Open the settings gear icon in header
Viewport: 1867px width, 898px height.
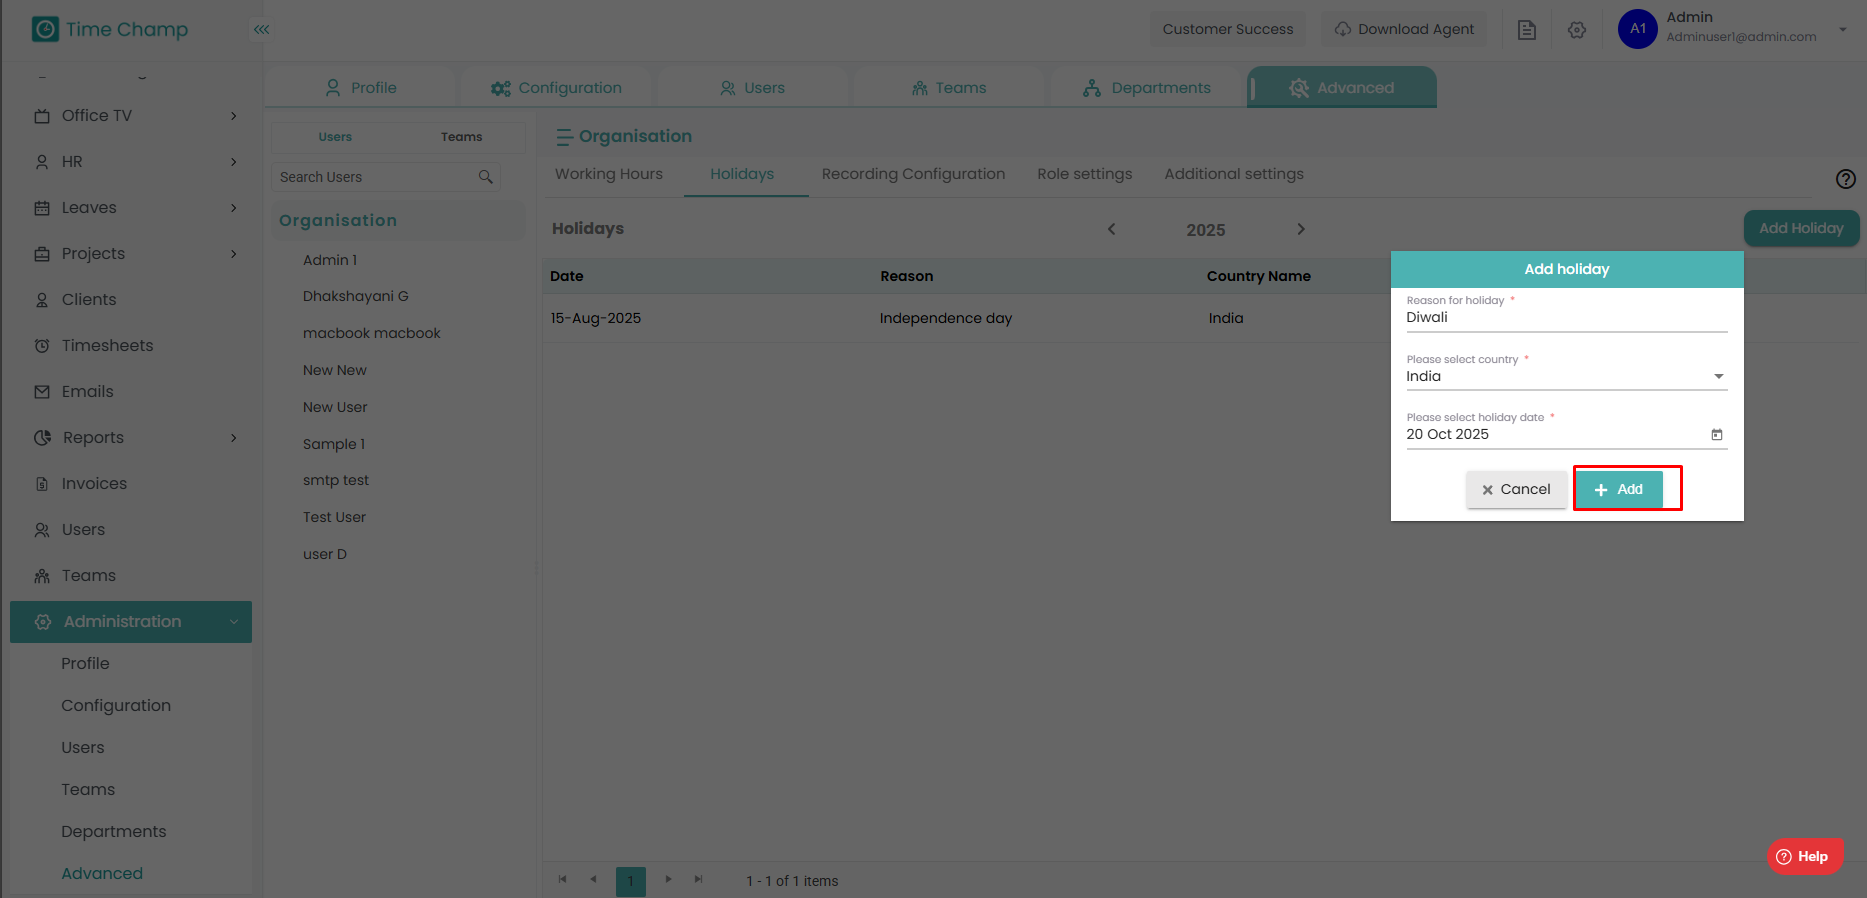(x=1577, y=30)
